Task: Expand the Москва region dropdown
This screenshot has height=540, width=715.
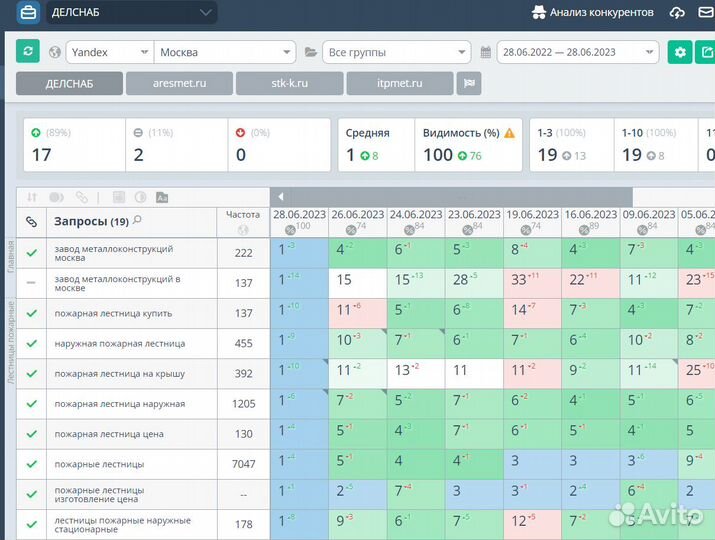Action: pyautogui.click(x=225, y=52)
